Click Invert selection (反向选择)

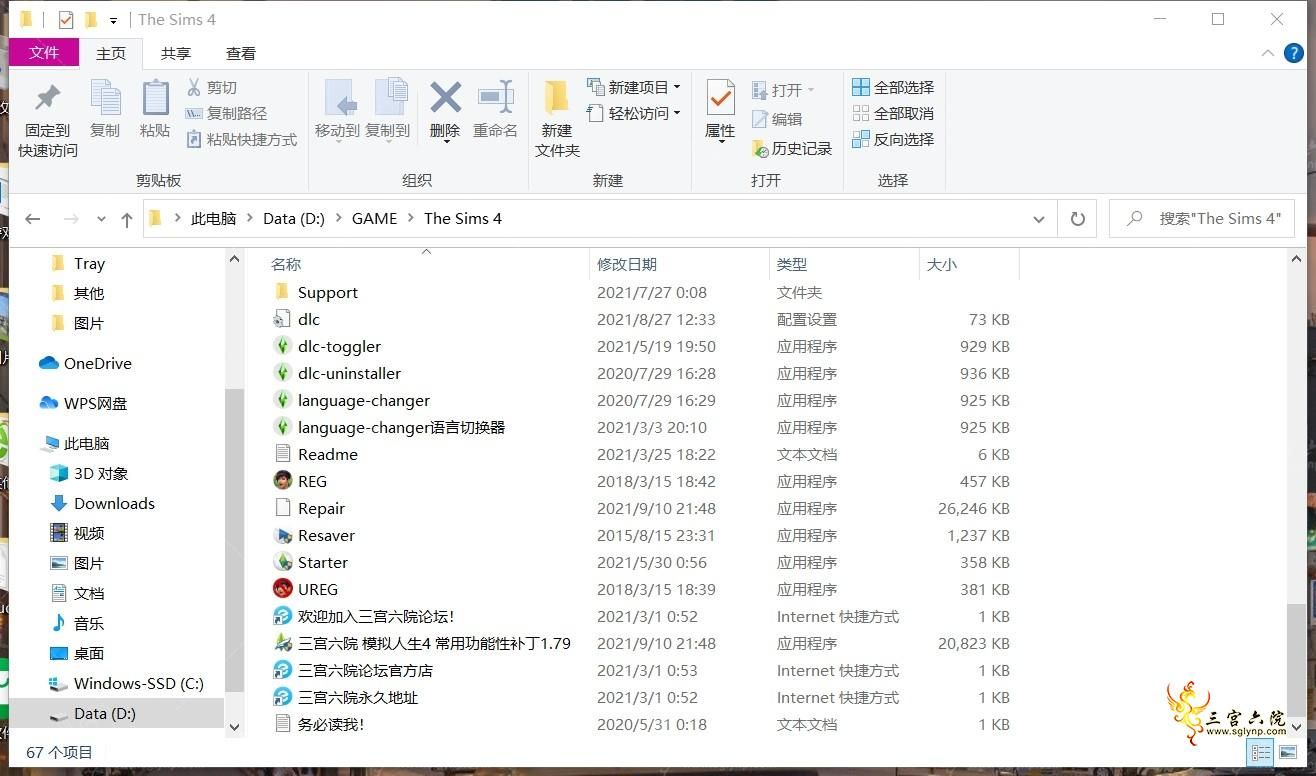893,139
